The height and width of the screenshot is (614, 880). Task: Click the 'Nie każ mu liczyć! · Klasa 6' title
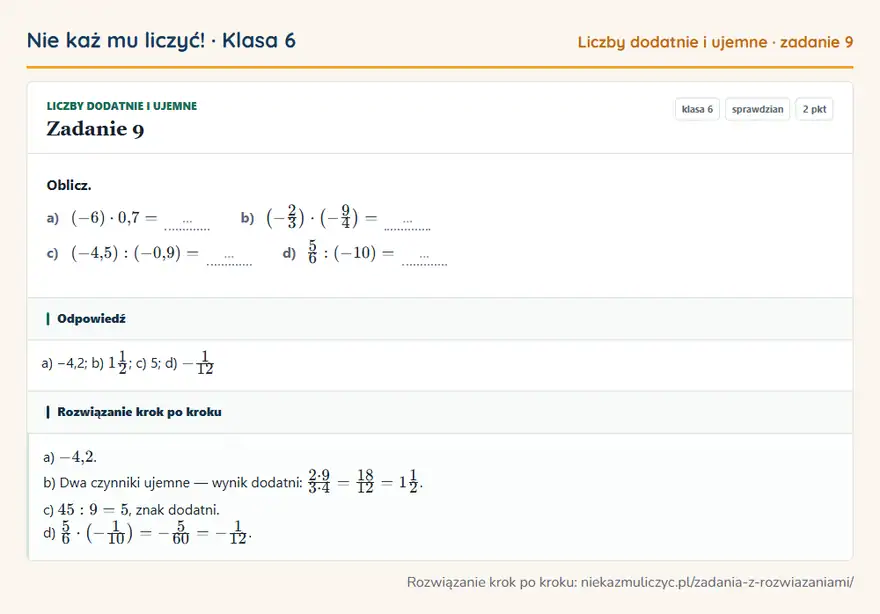pos(161,40)
